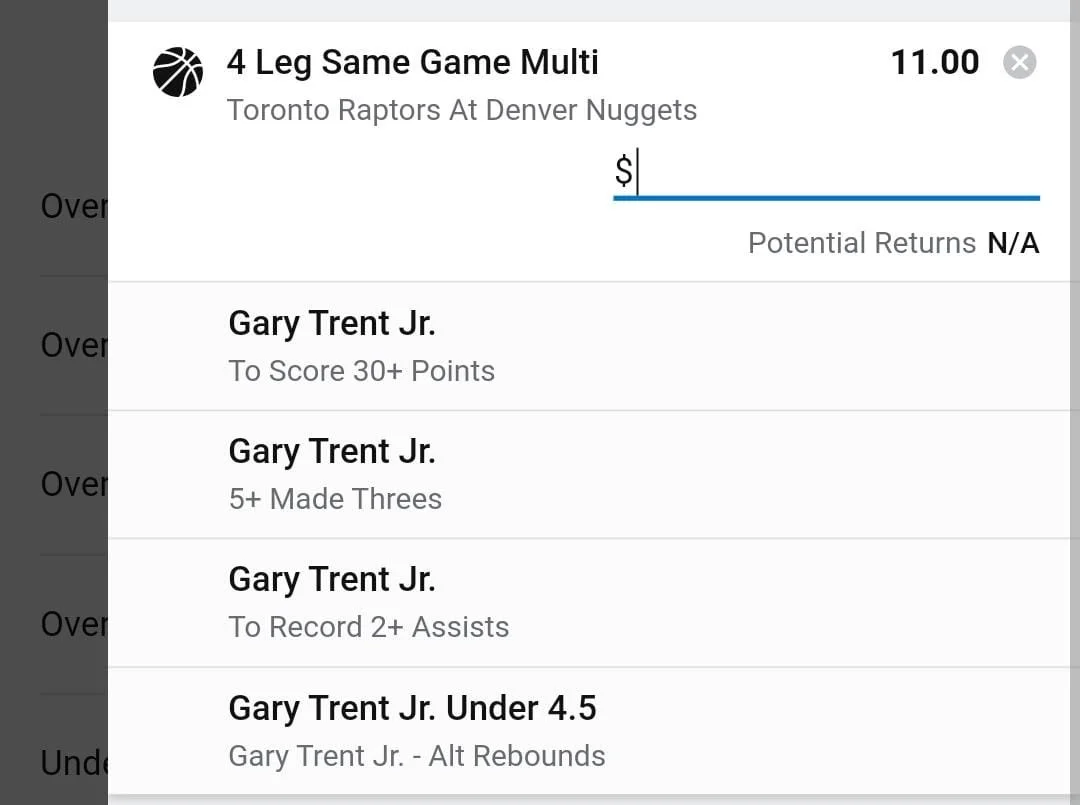The image size is (1080, 805).
Task: Click the Gary Trent Jr. Under 4.5 heading
Action: 413,709
